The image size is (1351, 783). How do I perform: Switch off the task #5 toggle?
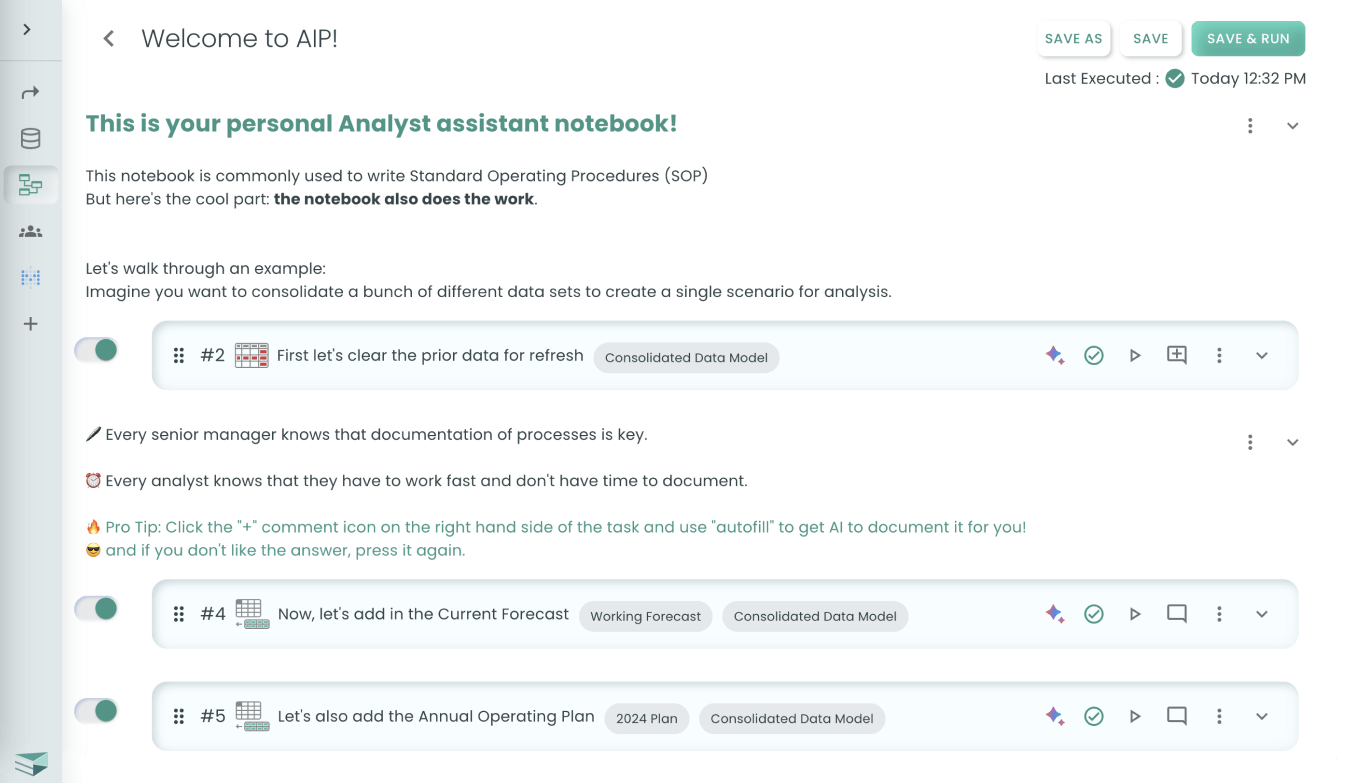pos(95,710)
